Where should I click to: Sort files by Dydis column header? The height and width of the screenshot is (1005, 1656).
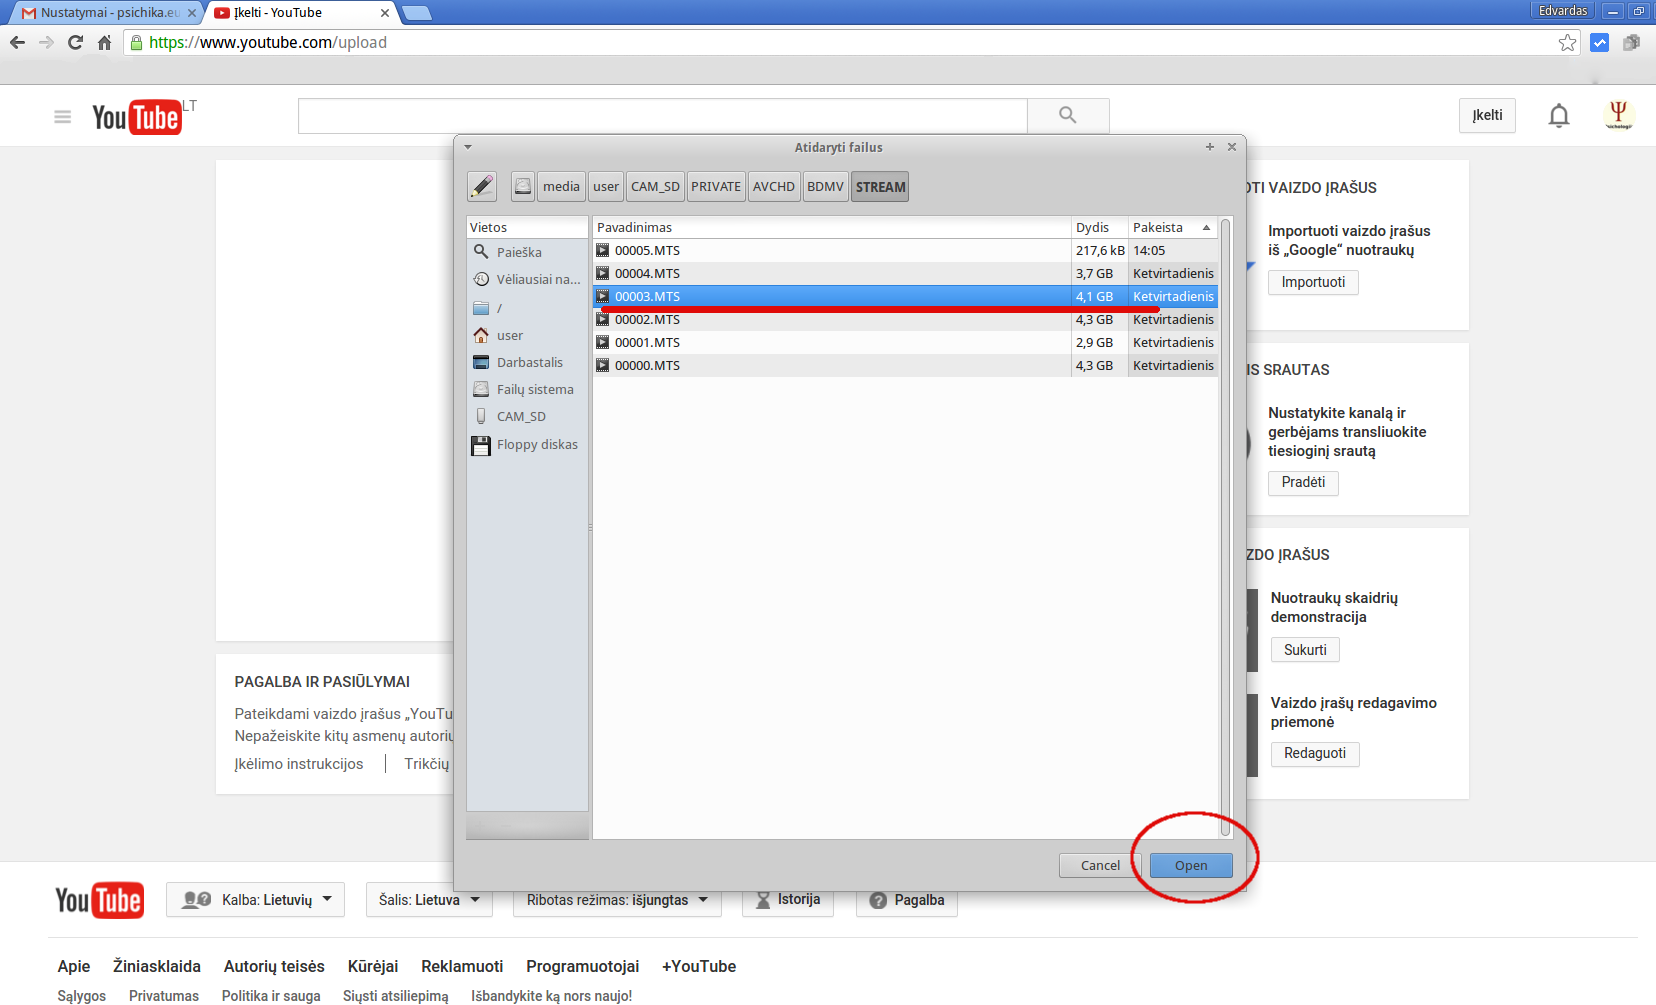coord(1100,227)
